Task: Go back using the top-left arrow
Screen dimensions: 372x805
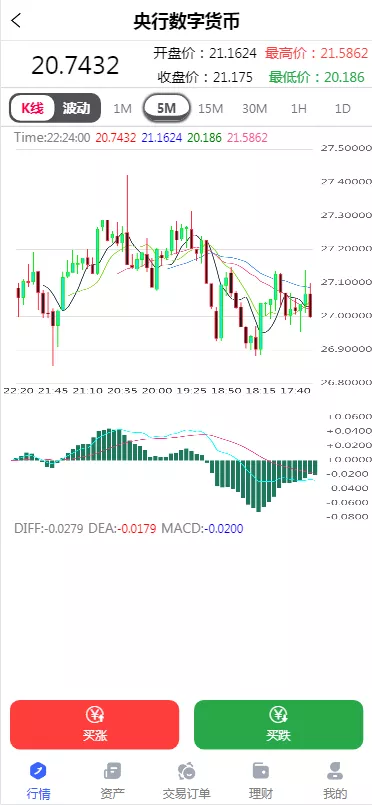Action: [x=16, y=21]
